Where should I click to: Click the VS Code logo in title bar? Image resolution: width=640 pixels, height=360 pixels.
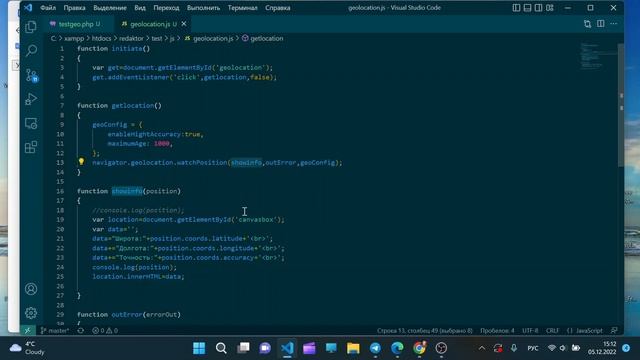click(x=28, y=8)
